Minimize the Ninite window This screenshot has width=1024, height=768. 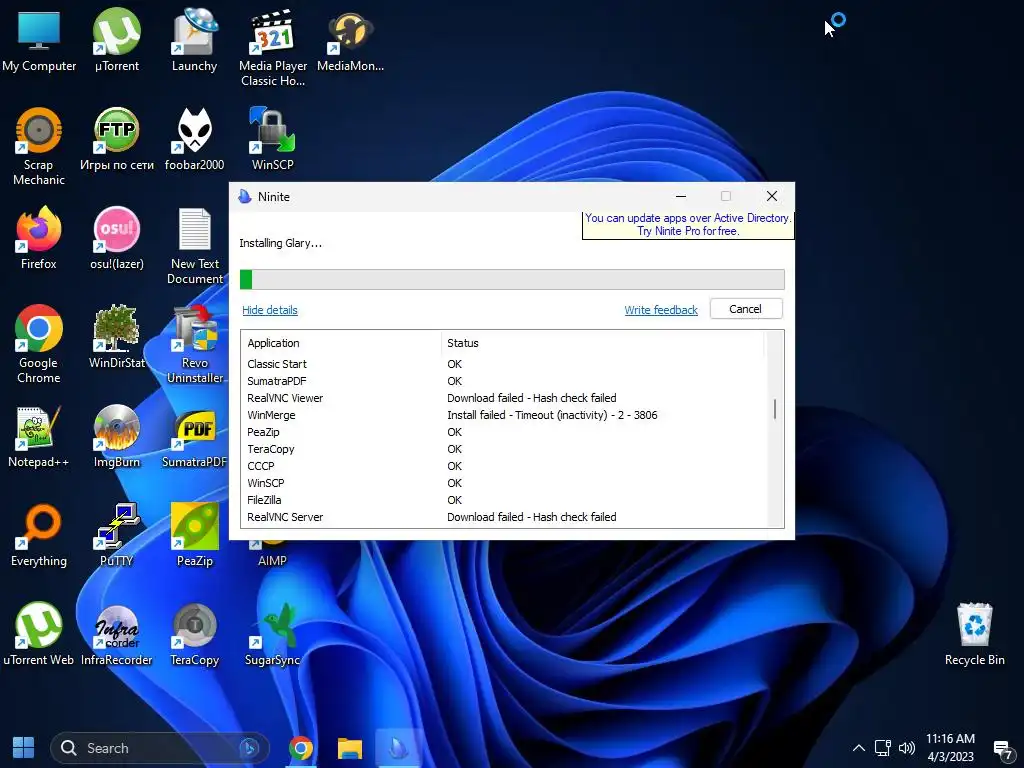(x=680, y=196)
